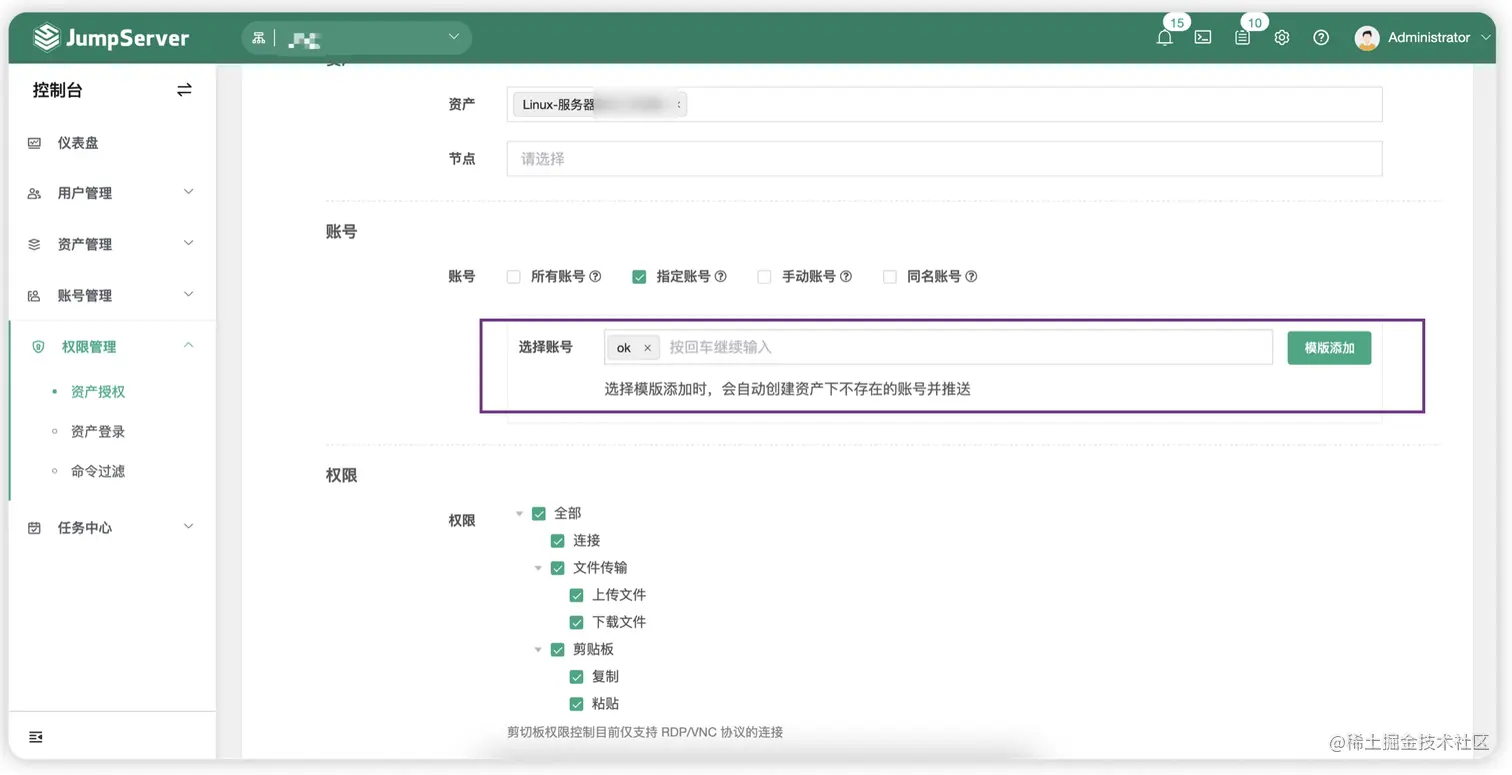Click the 模版添加 button
This screenshot has width=1512, height=775.
(1329, 347)
